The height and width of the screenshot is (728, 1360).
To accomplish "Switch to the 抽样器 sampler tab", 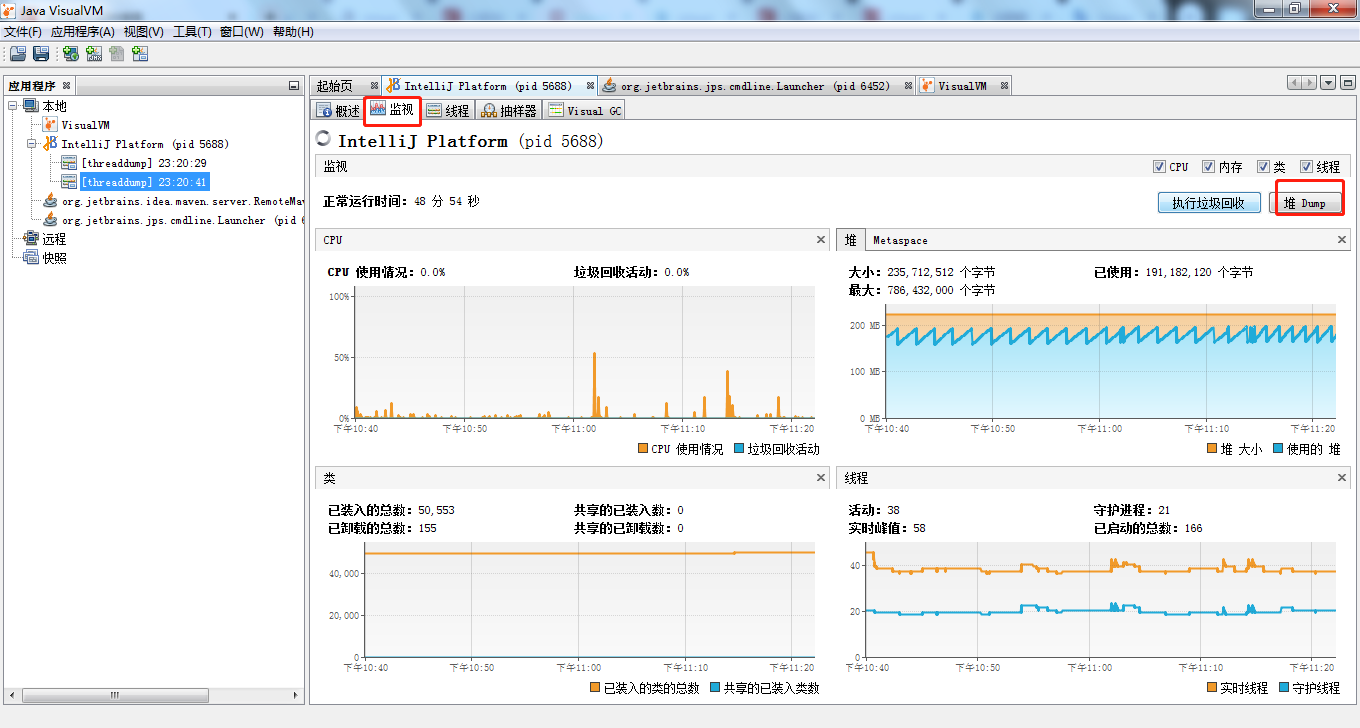I will [x=509, y=110].
